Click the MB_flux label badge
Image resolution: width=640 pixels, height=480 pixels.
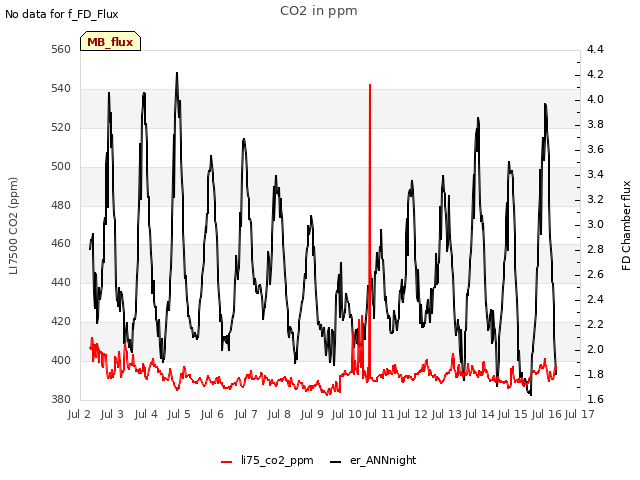click(110, 41)
